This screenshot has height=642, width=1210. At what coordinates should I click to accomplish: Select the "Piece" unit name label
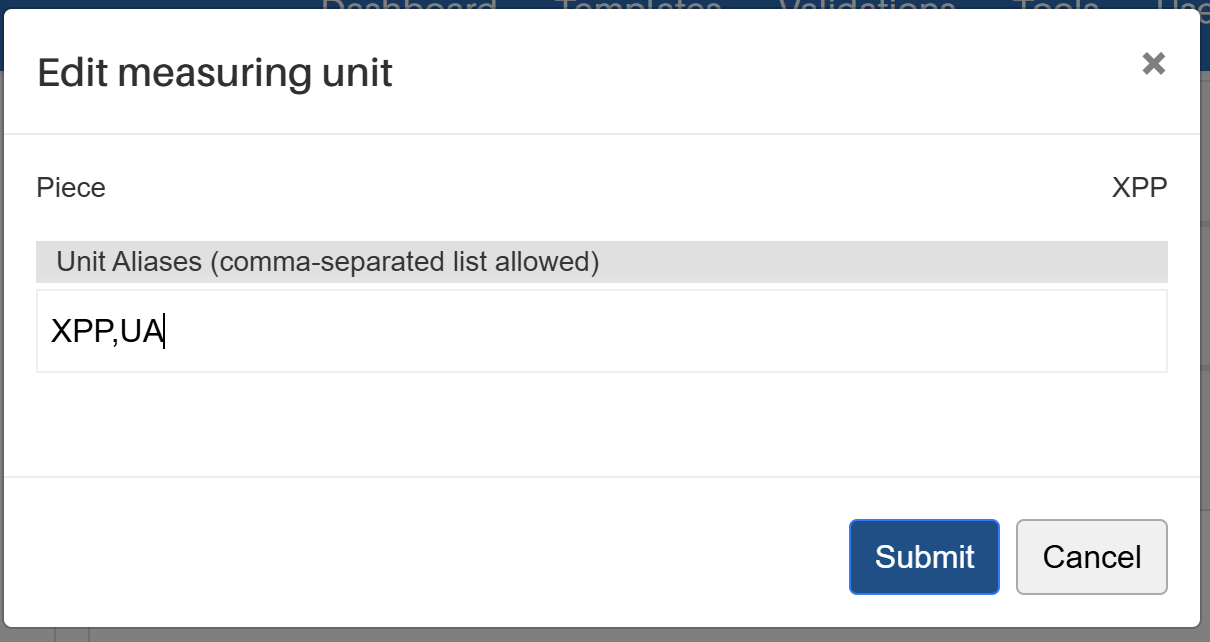pyautogui.click(x=71, y=188)
